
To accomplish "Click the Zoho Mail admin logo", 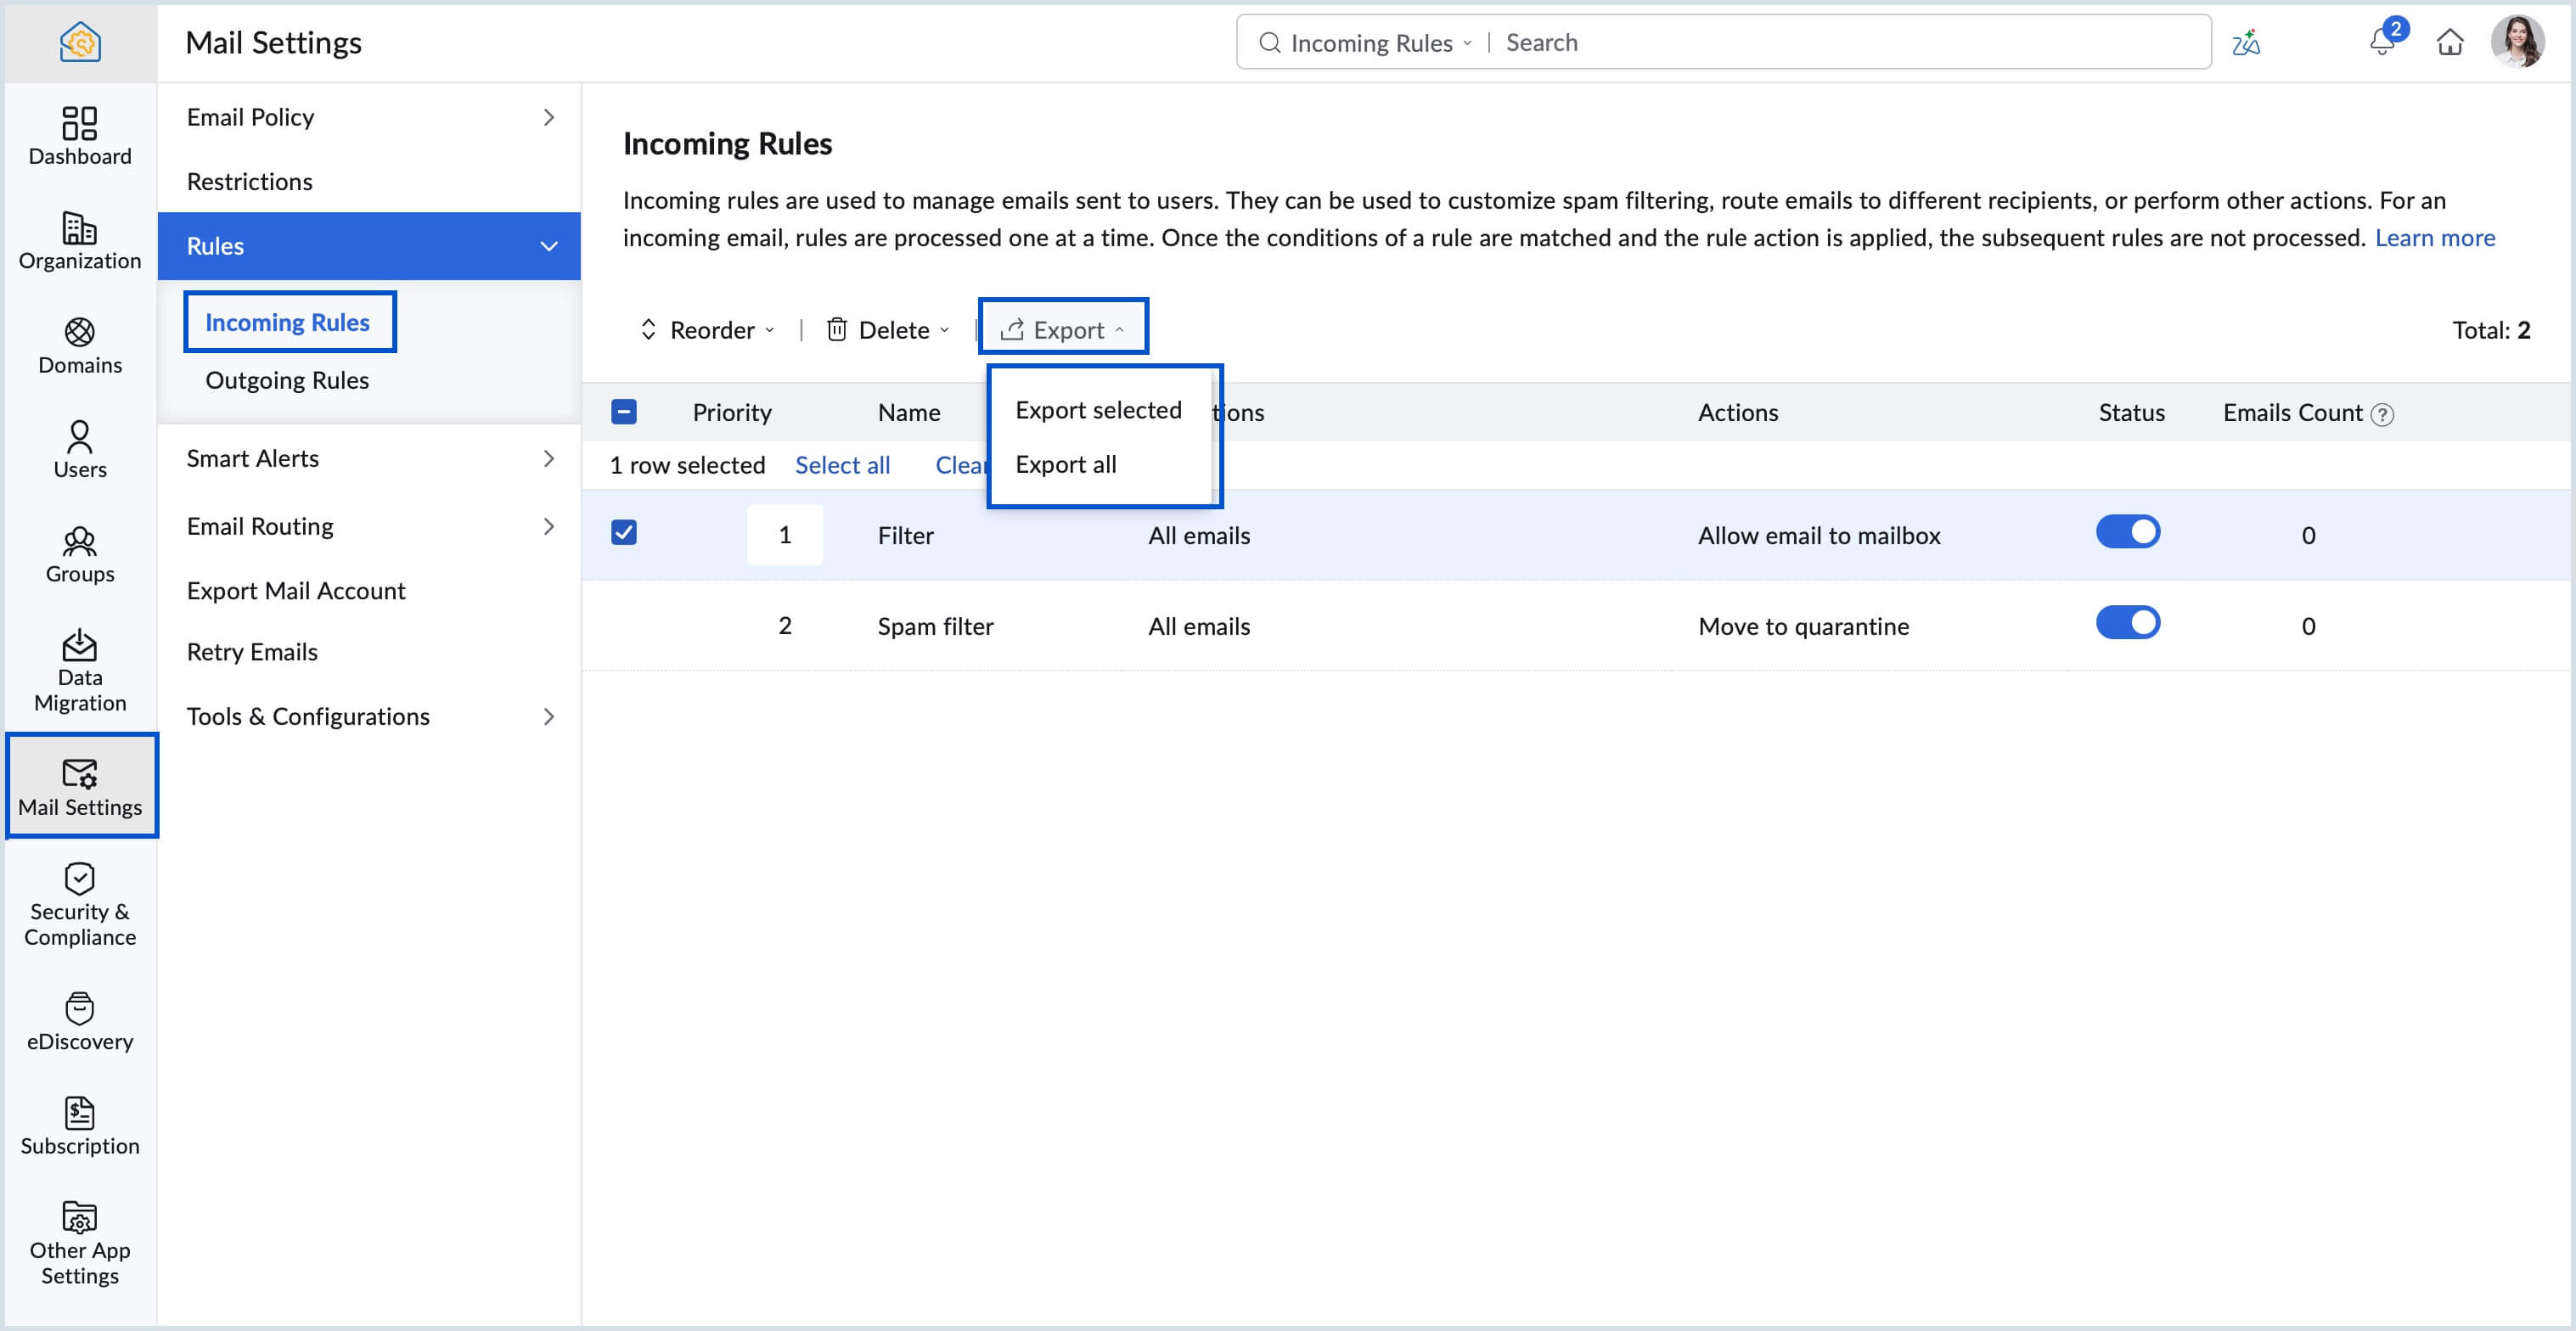I will [80, 42].
